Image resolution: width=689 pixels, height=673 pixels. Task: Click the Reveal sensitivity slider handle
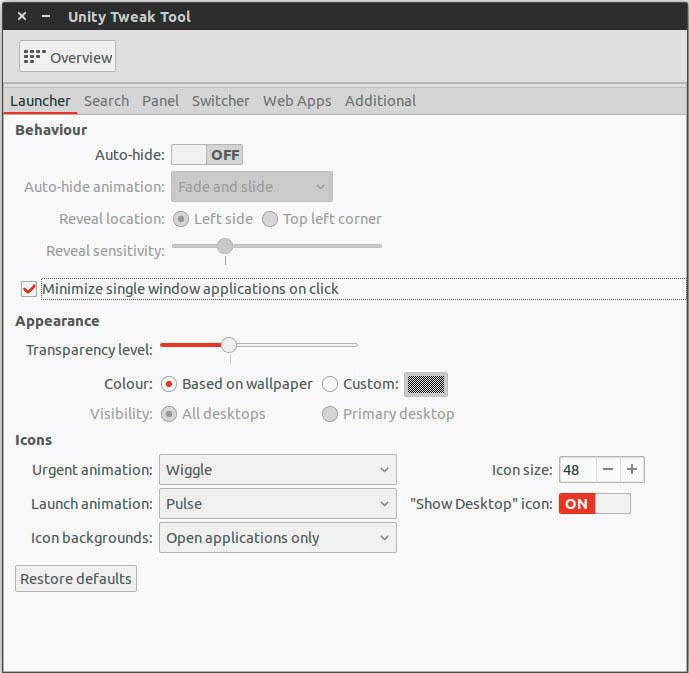(225, 246)
